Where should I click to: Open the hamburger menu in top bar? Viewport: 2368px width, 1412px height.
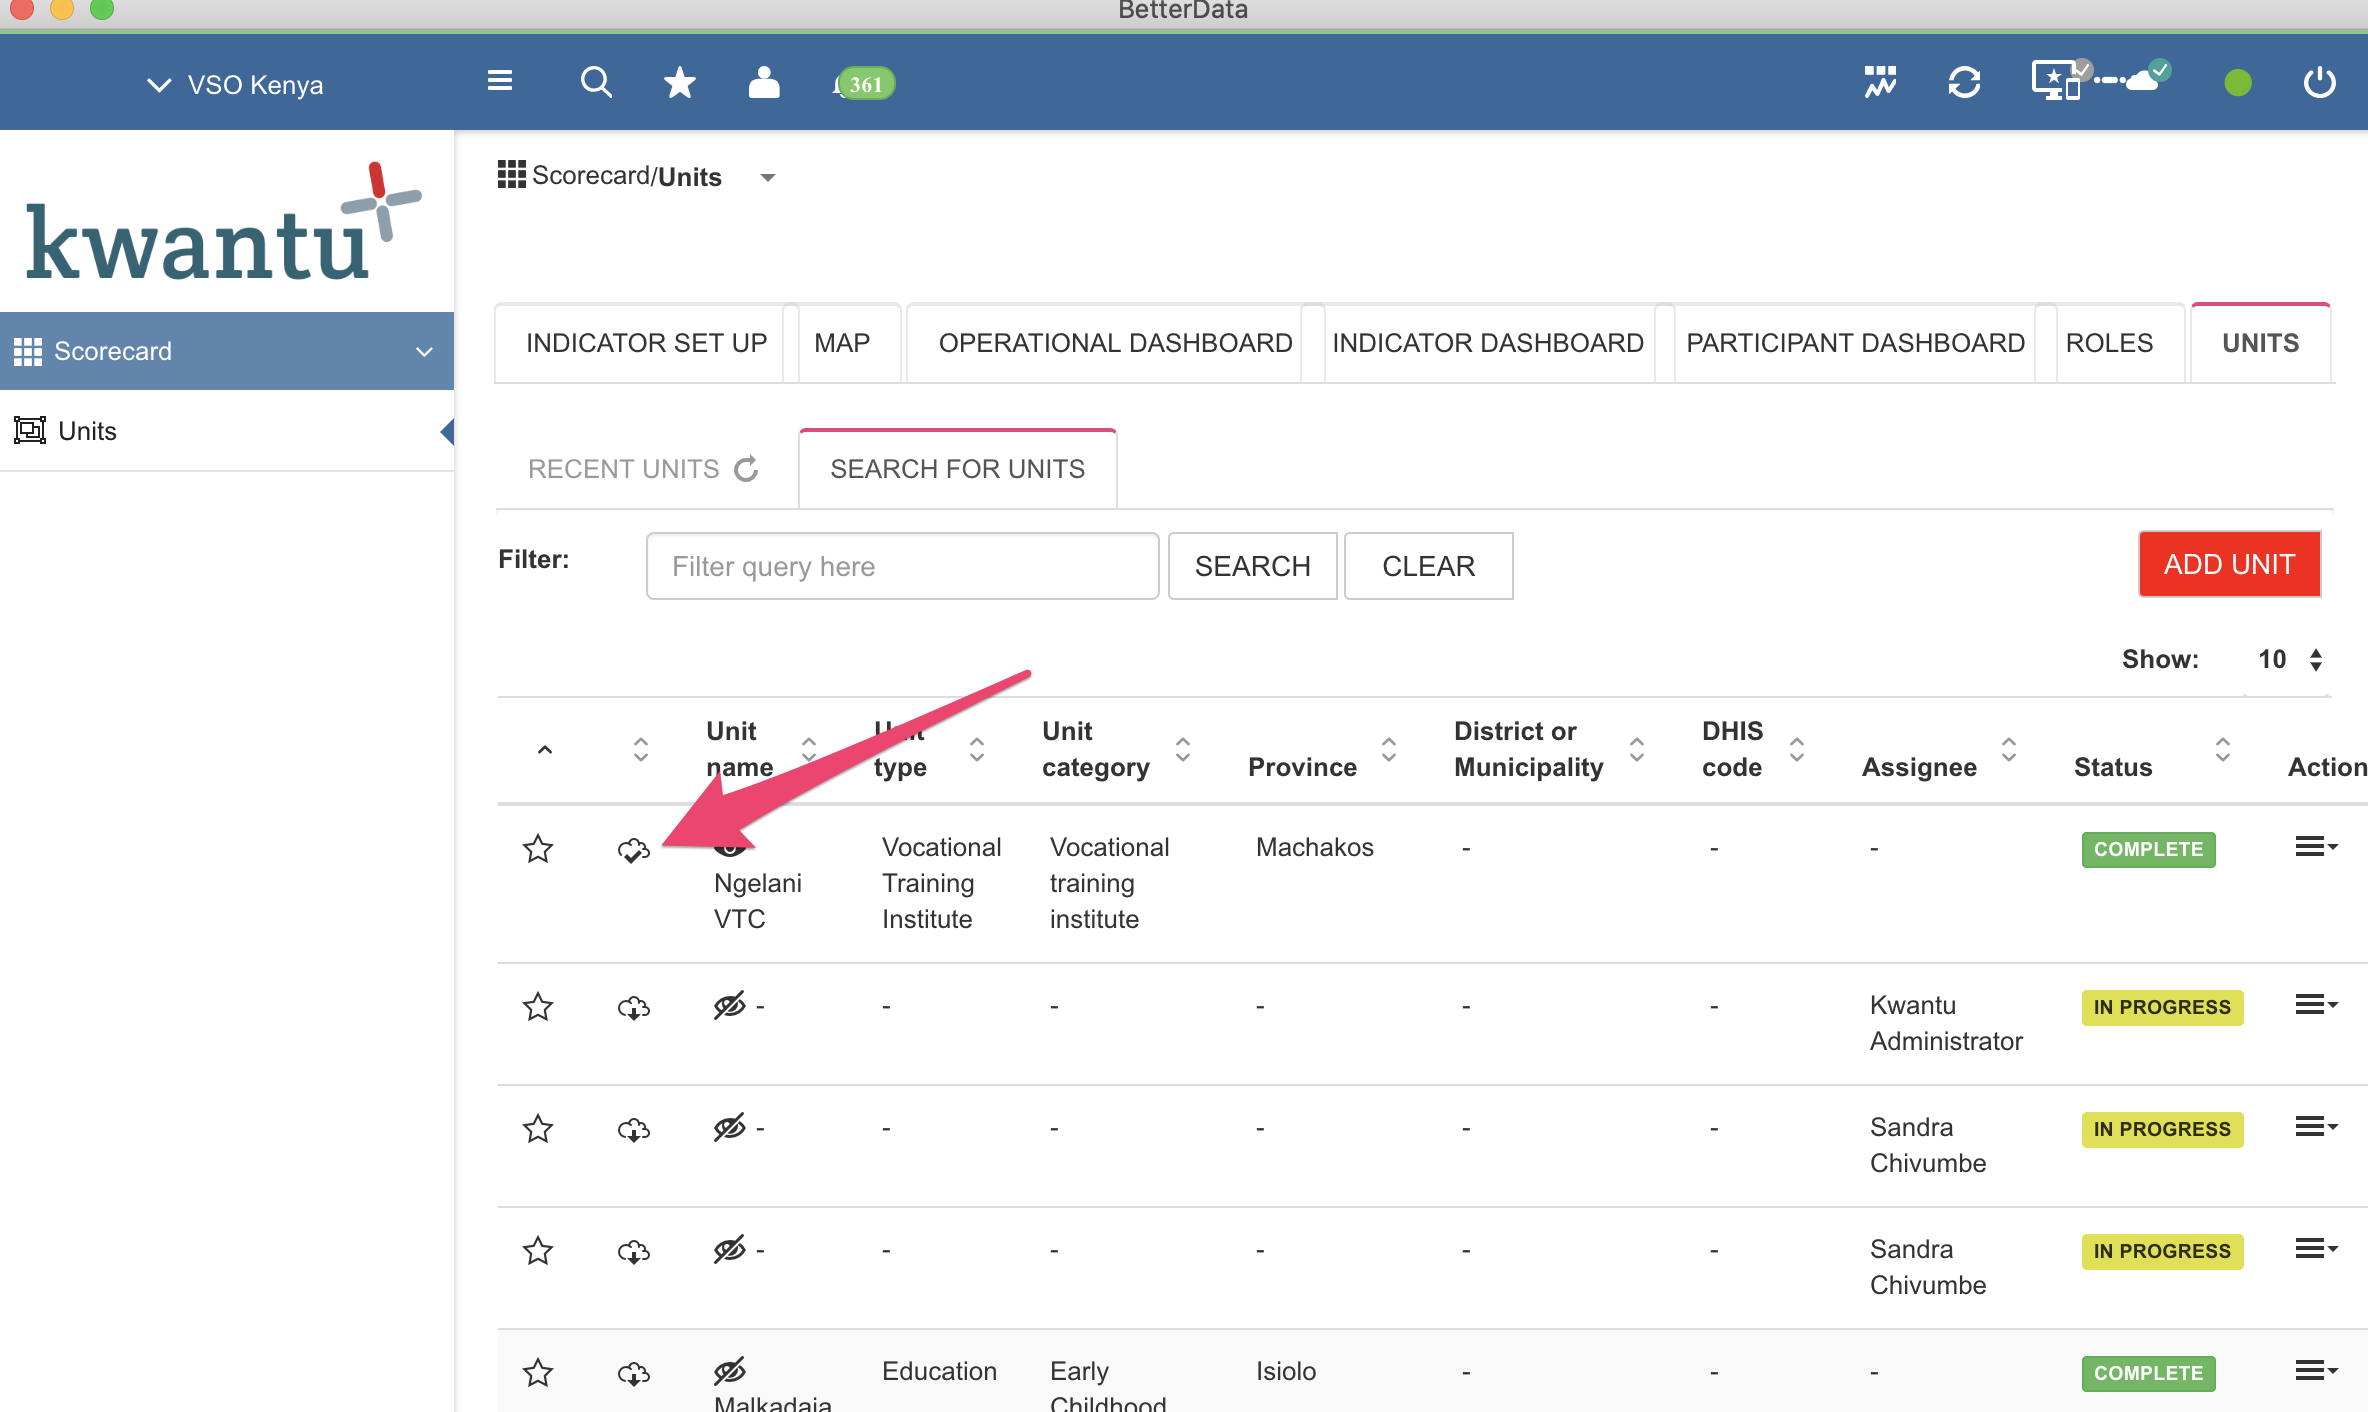[500, 81]
